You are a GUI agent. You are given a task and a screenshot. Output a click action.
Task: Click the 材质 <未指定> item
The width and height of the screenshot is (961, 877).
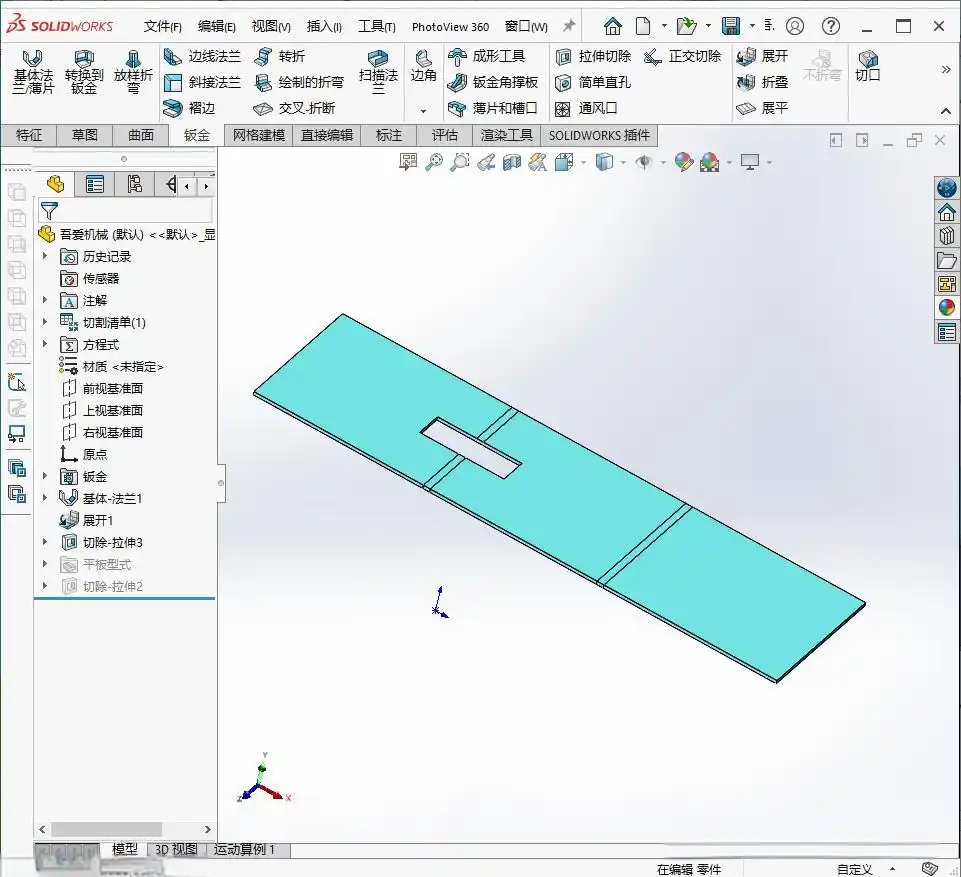112,366
